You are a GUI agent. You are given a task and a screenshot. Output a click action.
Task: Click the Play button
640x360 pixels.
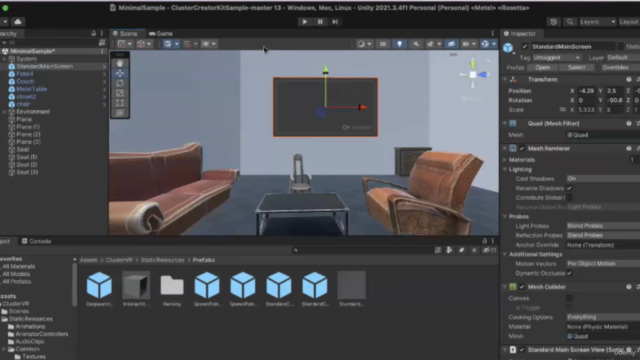[304, 22]
